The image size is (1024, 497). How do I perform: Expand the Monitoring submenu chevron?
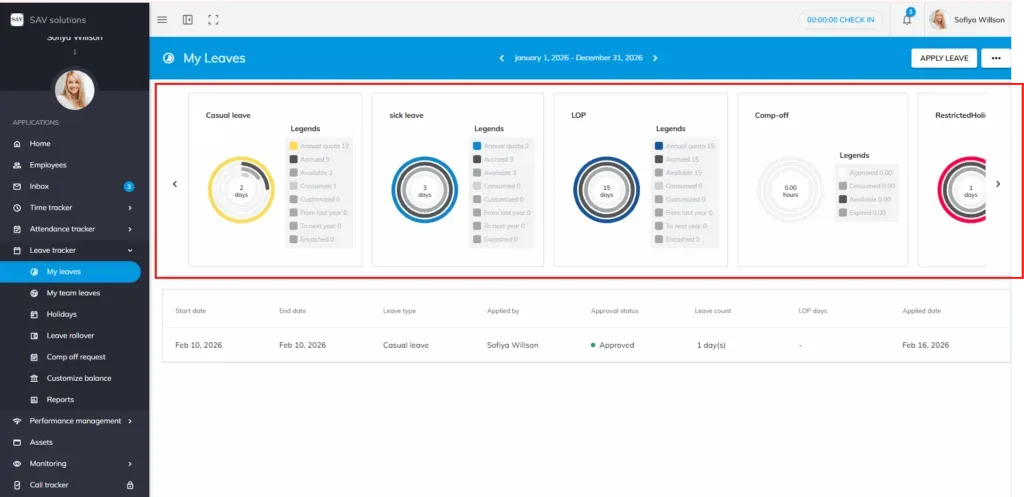[x=130, y=464]
